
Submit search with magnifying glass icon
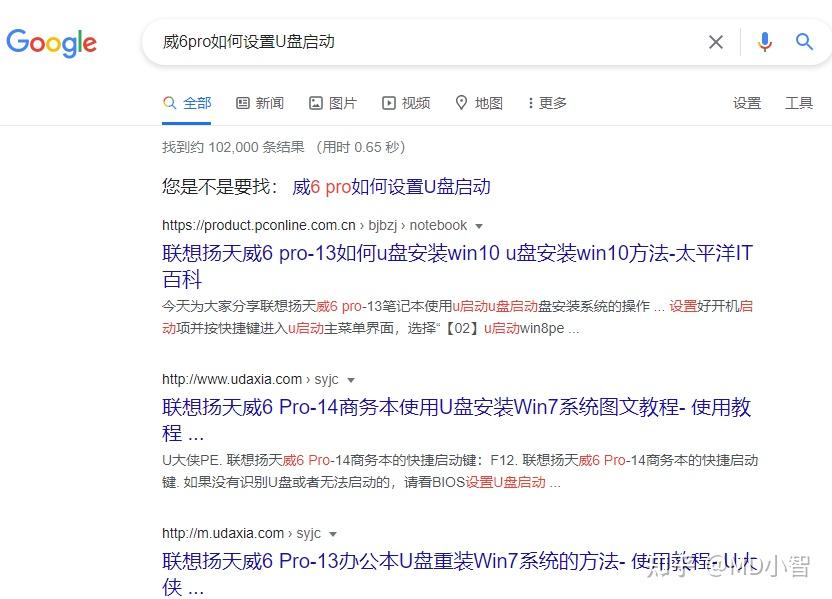[804, 41]
